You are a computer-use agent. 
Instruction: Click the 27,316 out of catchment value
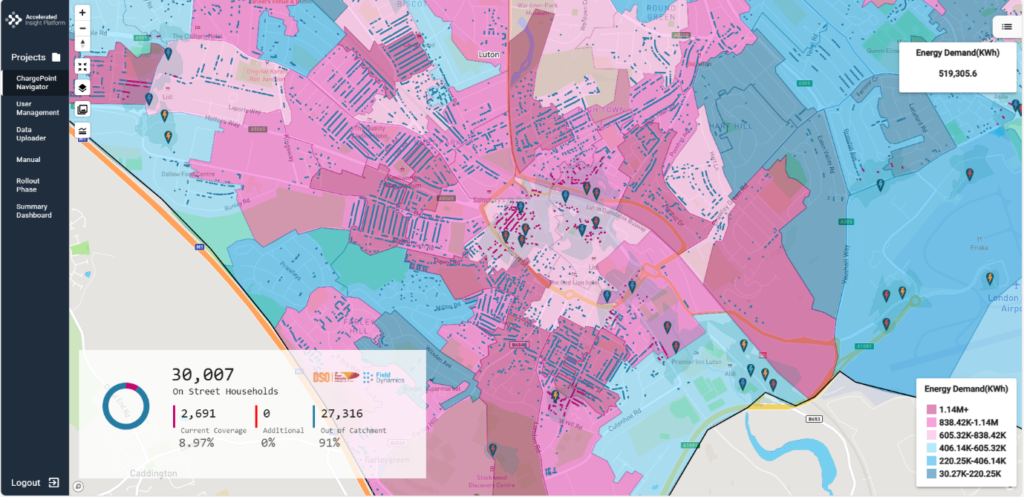[341, 414]
